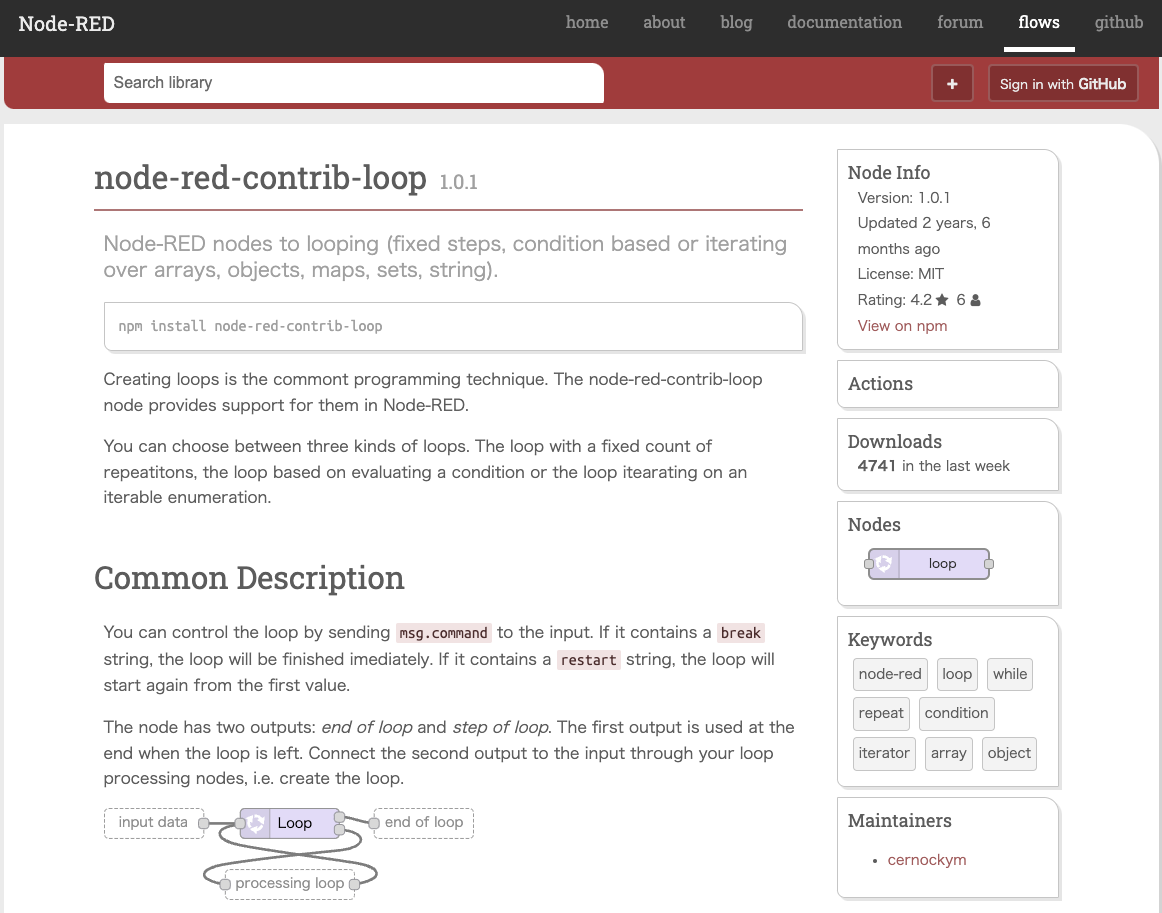1162x913 pixels.
Task: Click the ratings user count icon
Action: click(975, 300)
